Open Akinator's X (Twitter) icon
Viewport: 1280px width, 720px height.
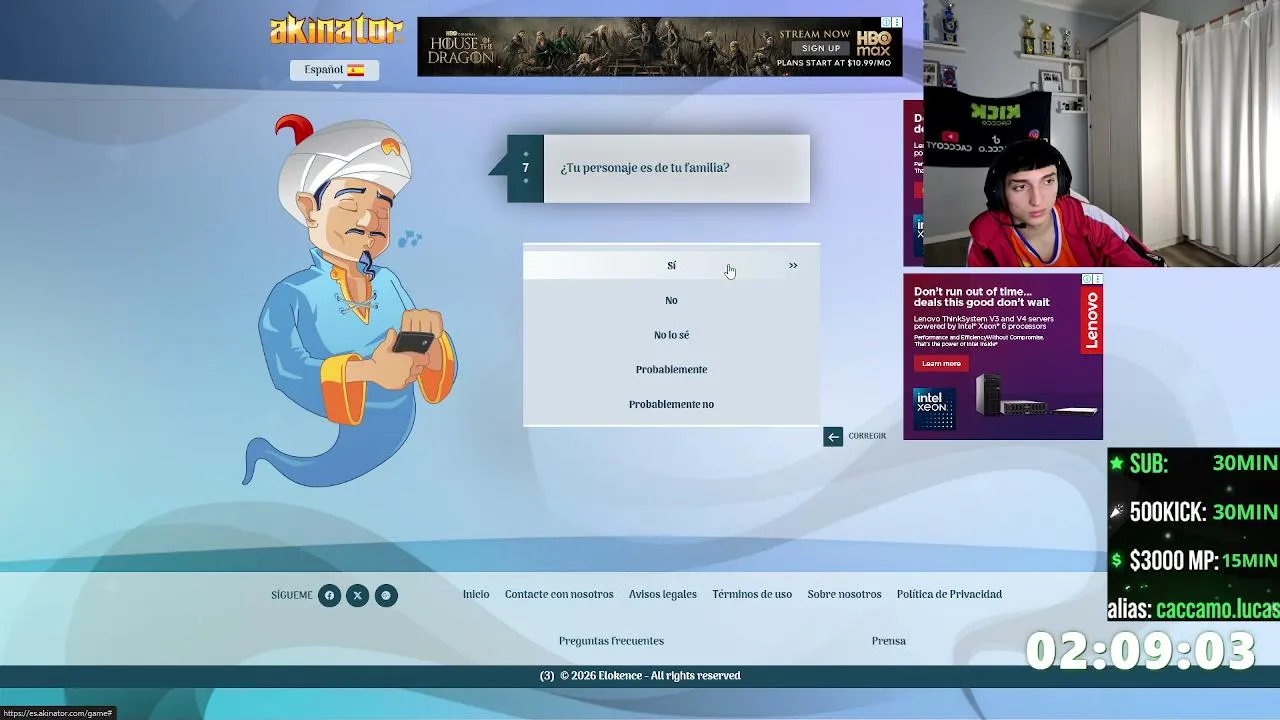click(357, 595)
